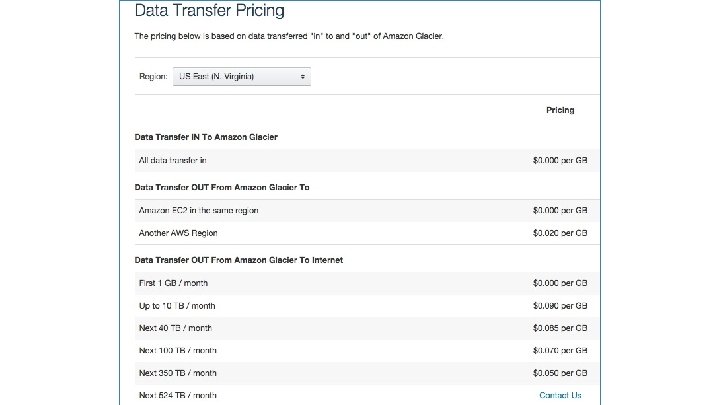Screen dimensions: 720x405
Task: Click 'Up to 10 TB / month' label
Action: click(x=177, y=305)
